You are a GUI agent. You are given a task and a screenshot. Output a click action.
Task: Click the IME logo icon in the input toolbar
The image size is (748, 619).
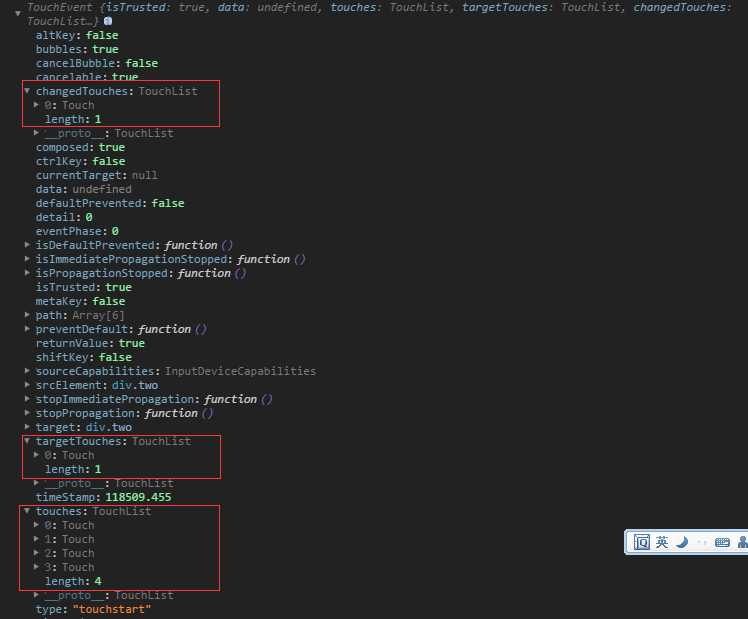pyautogui.click(x=642, y=542)
